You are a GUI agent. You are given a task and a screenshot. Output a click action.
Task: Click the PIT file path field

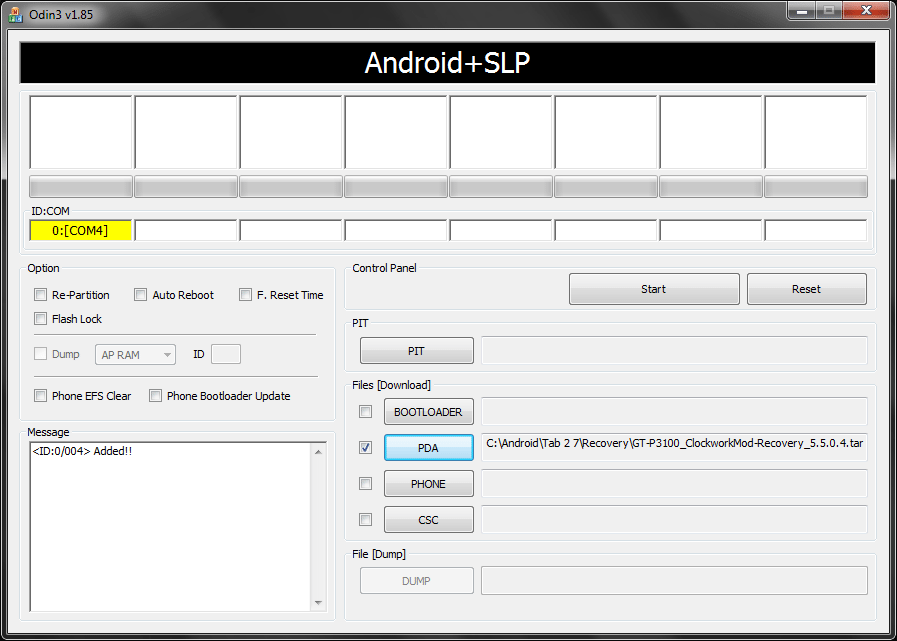(x=674, y=350)
